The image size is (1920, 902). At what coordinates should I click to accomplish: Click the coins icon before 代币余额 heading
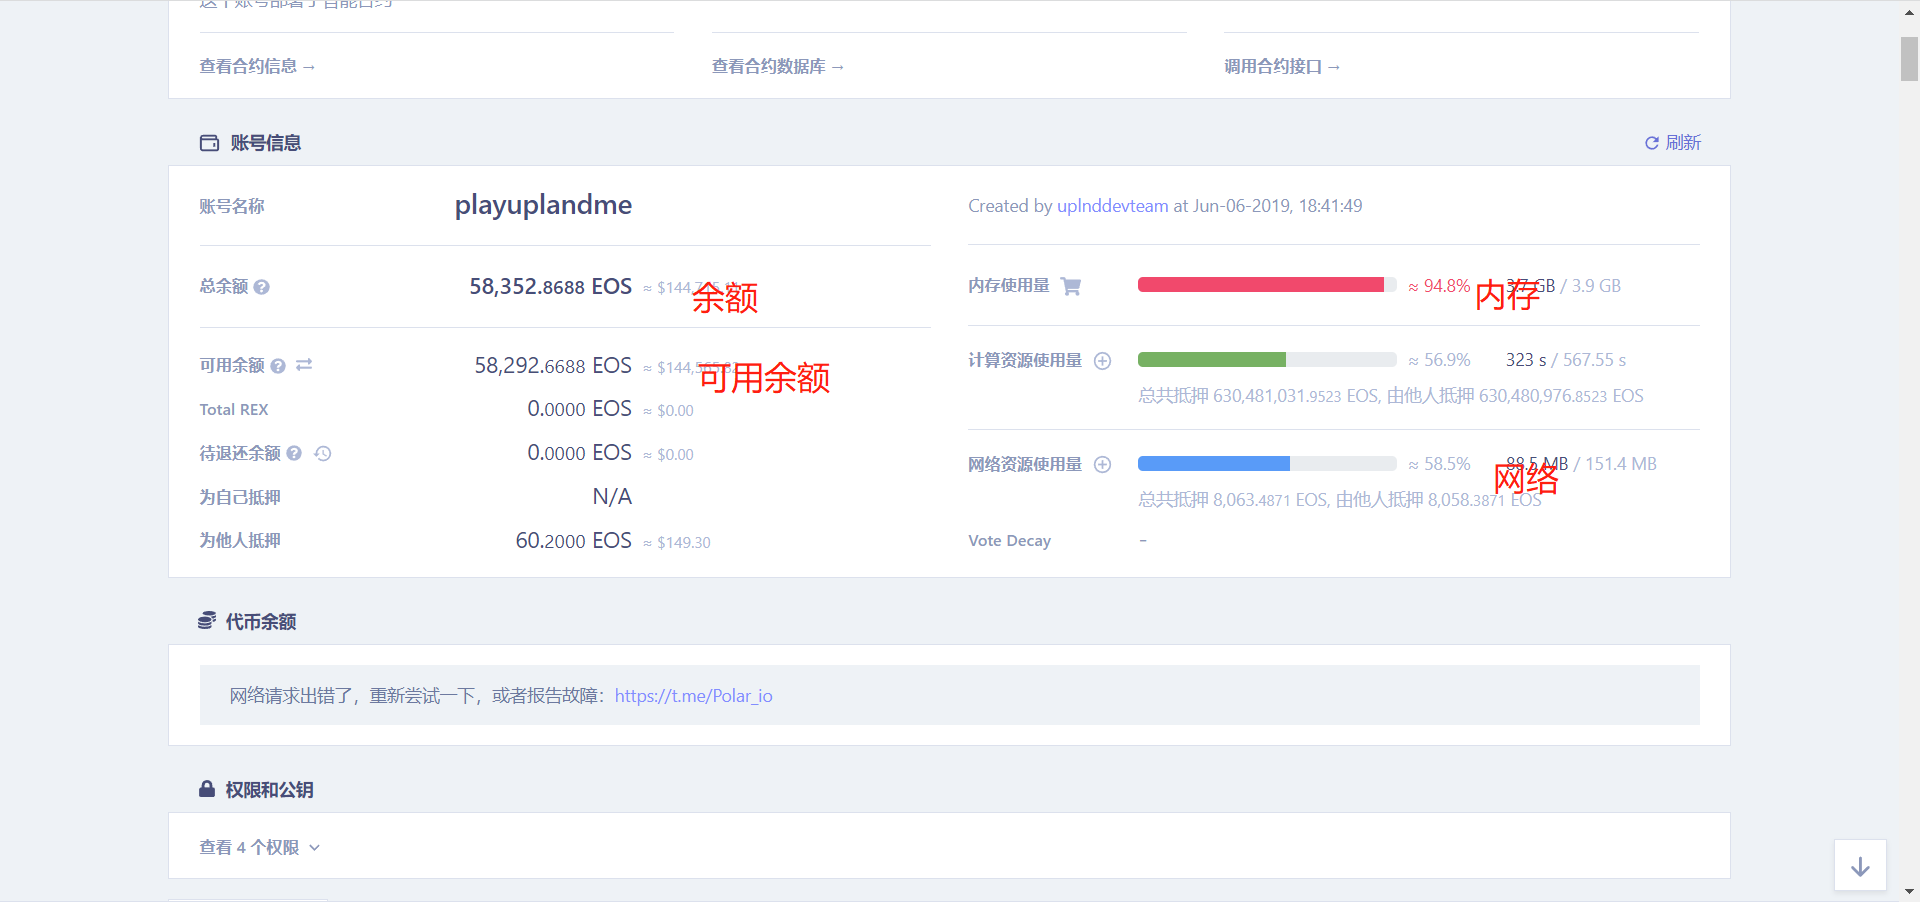click(207, 621)
